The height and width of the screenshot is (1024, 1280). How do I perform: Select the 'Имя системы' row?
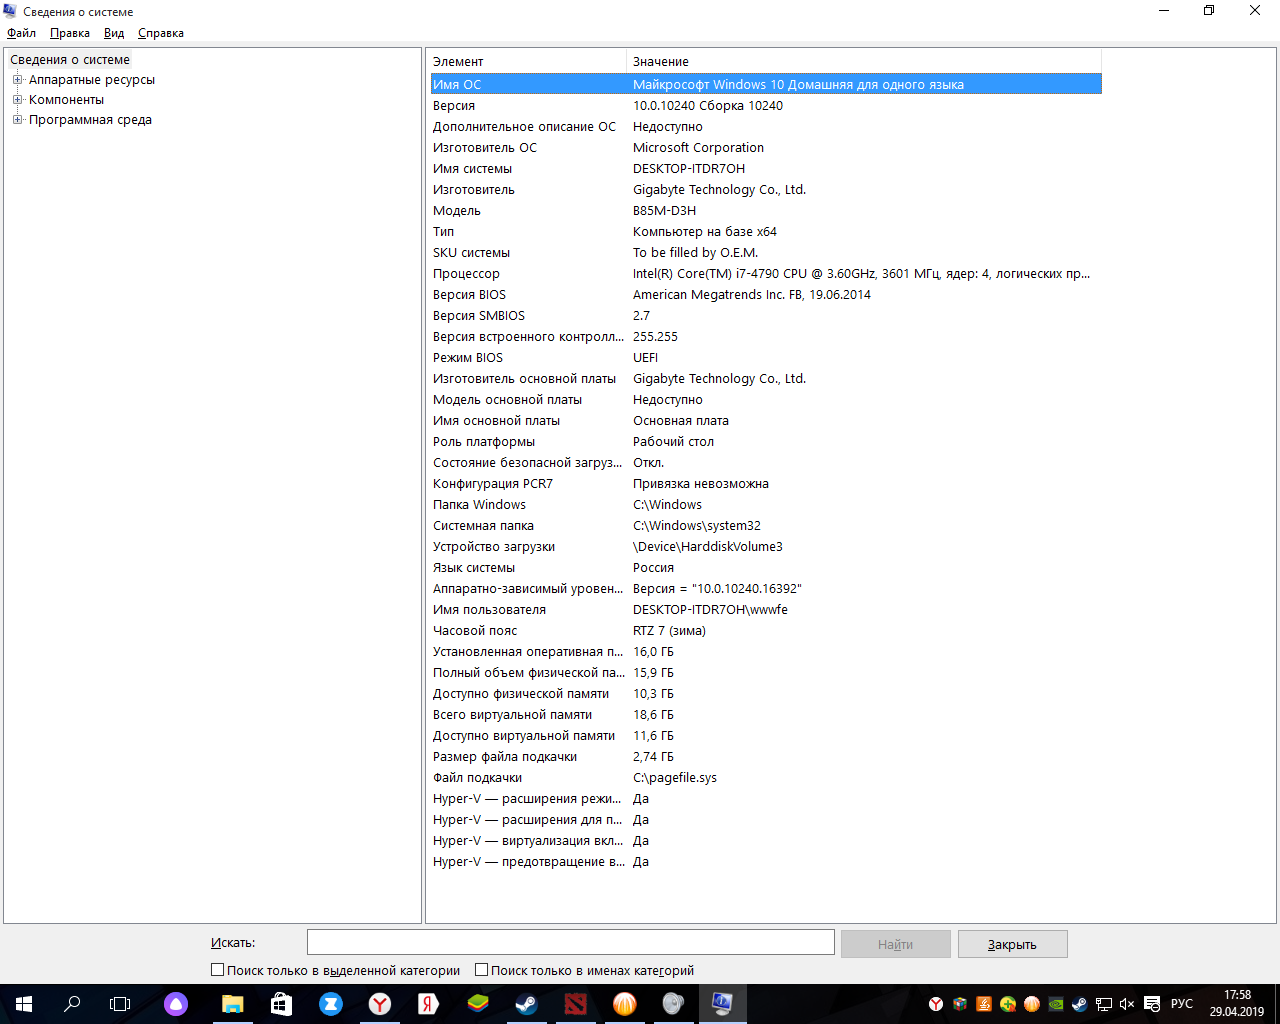[766, 168]
